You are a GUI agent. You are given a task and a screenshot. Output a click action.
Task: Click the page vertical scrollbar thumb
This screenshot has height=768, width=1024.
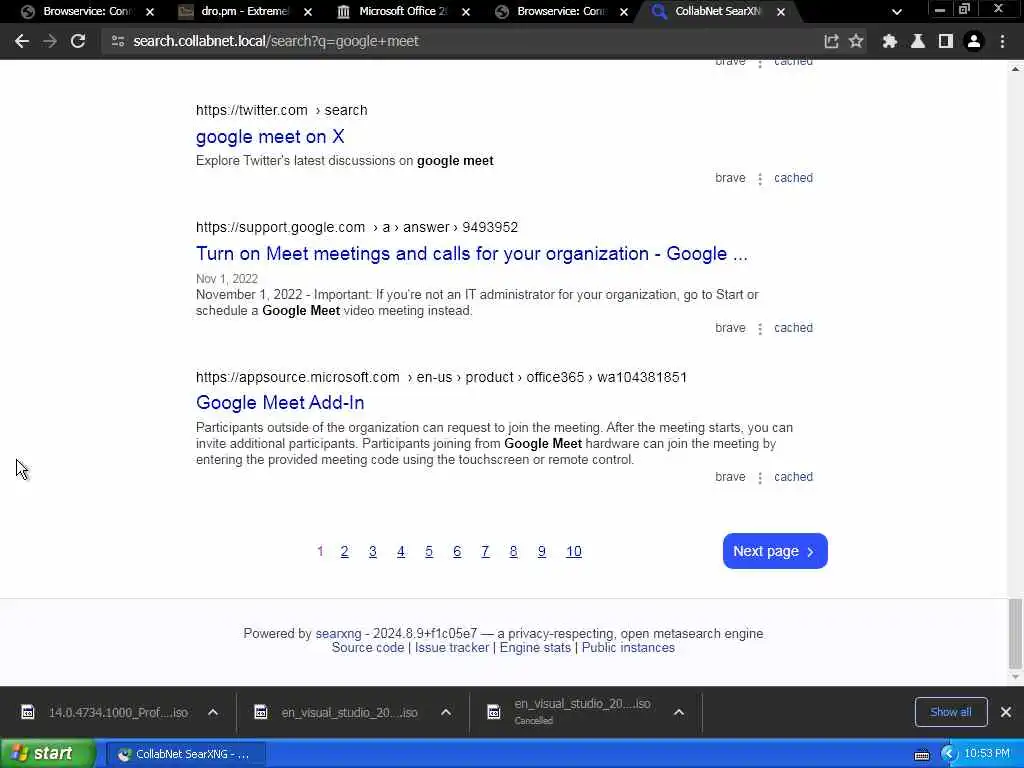click(1016, 633)
